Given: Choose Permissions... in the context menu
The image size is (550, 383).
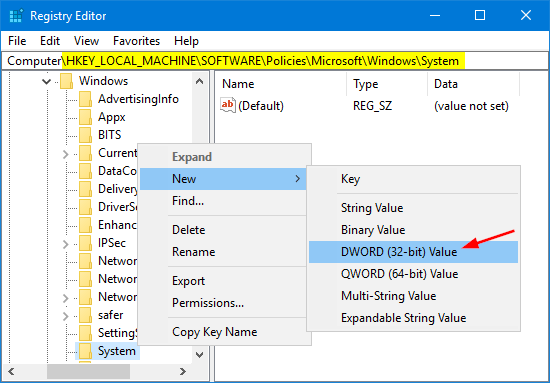Looking at the screenshot, I should (223, 303).
